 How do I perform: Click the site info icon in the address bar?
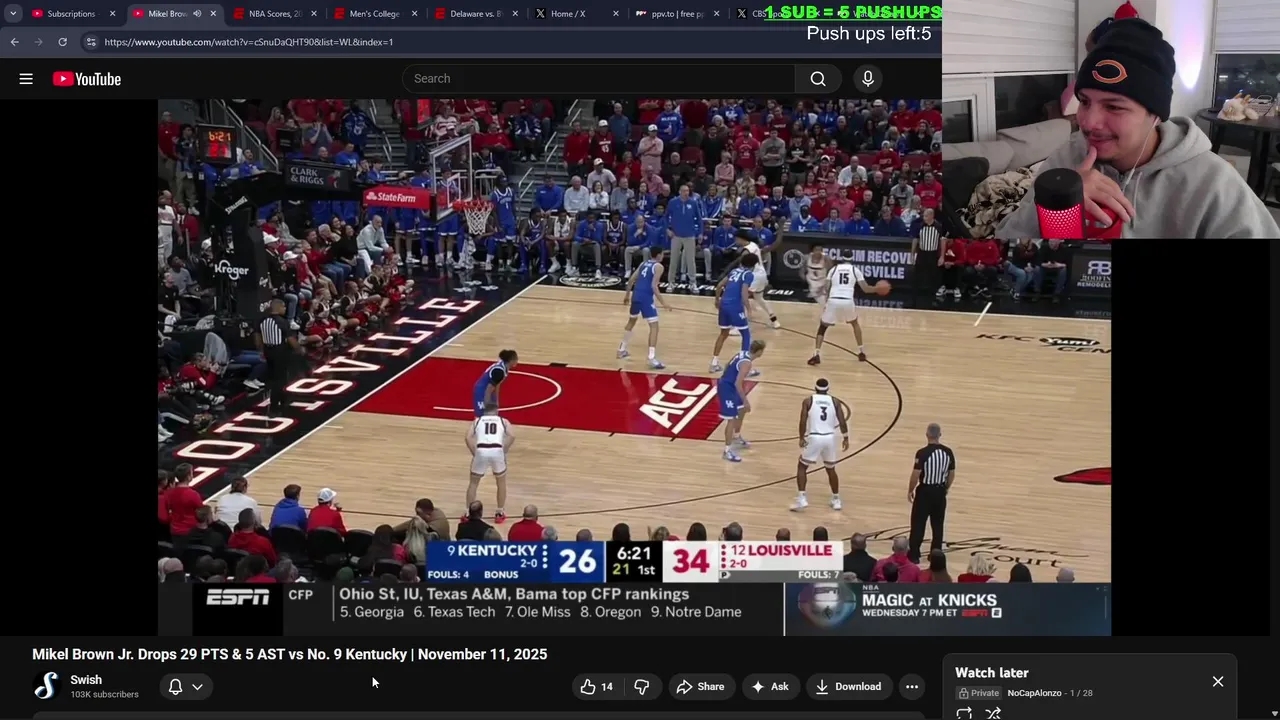(x=91, y=42)
